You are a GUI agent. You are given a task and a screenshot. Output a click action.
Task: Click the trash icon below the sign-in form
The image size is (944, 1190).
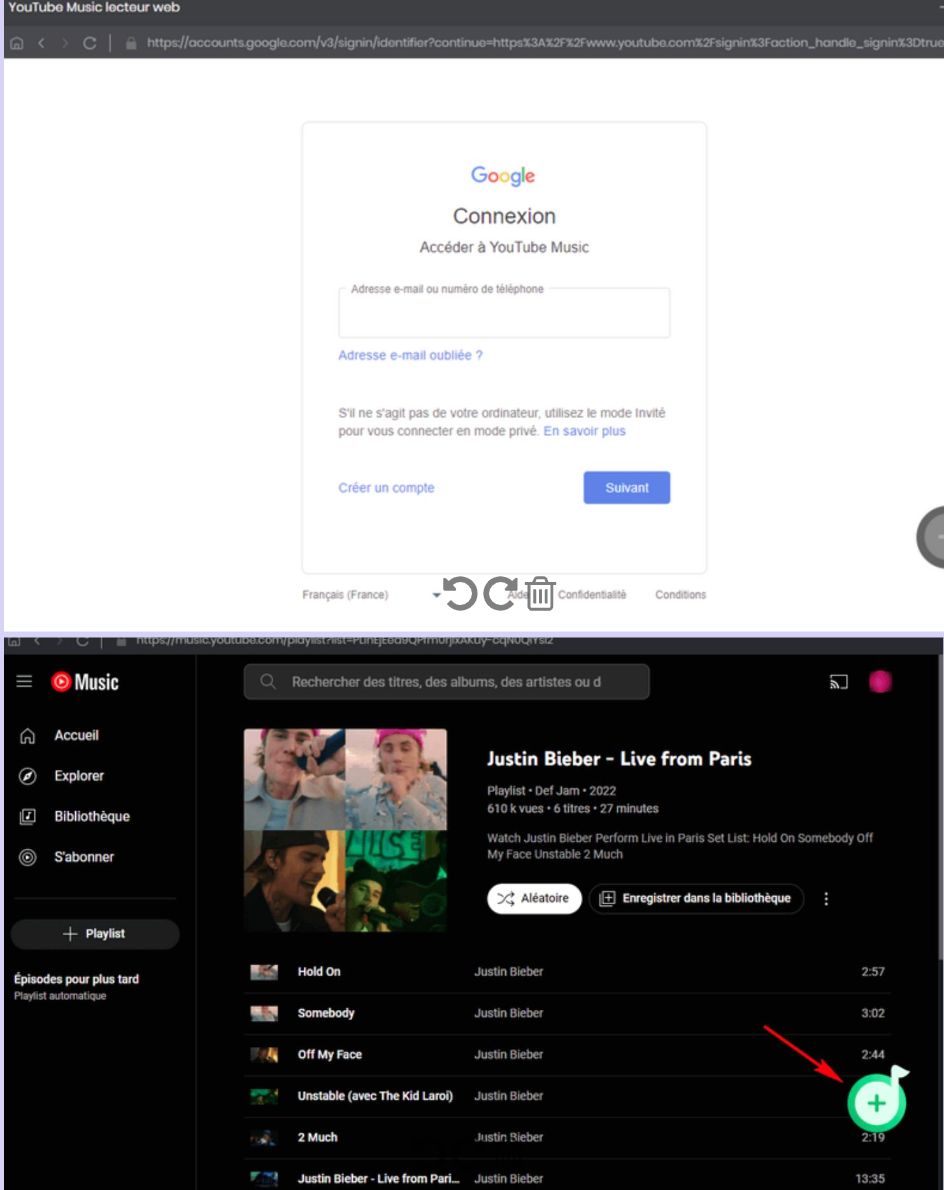point(540,593)
